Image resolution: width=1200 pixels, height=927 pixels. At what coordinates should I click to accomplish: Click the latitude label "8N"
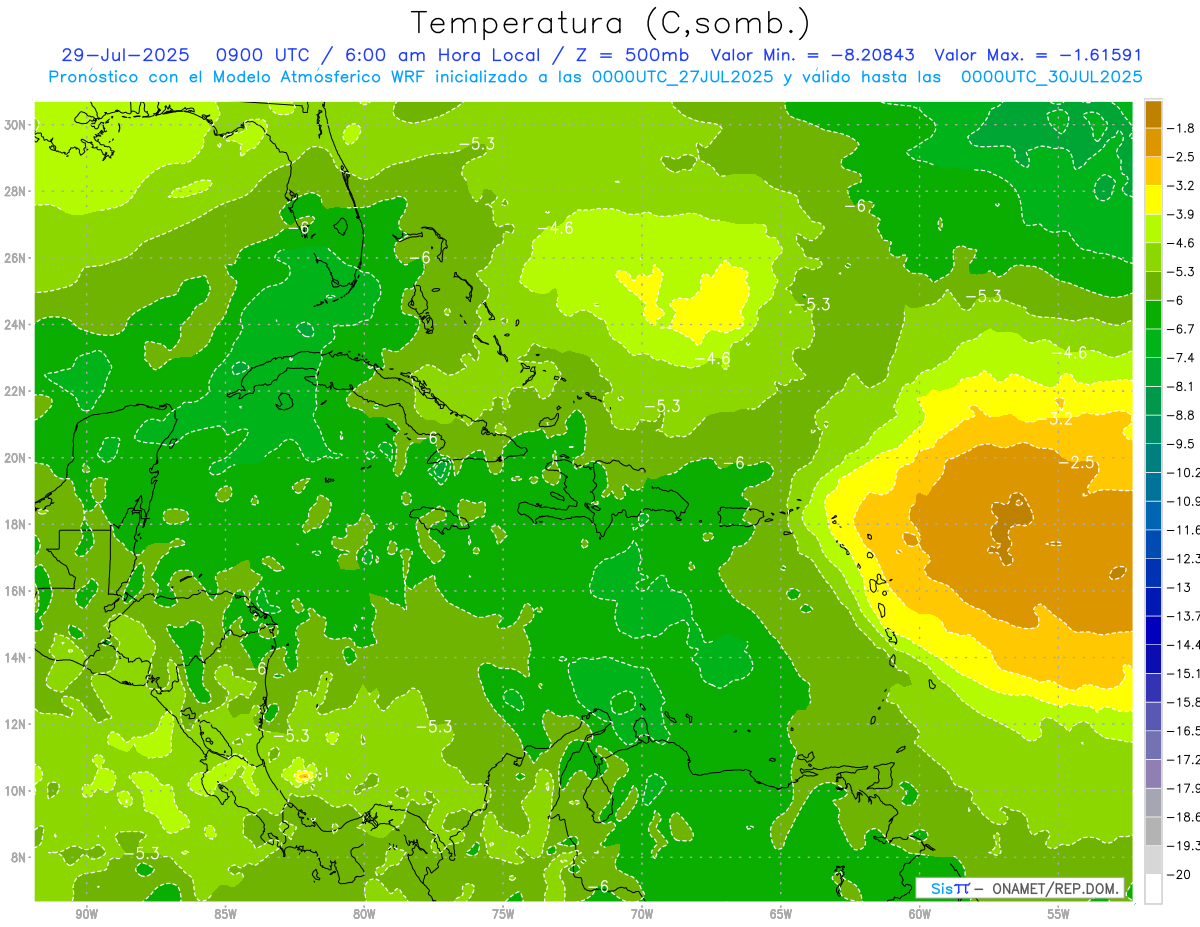(20, 857)
